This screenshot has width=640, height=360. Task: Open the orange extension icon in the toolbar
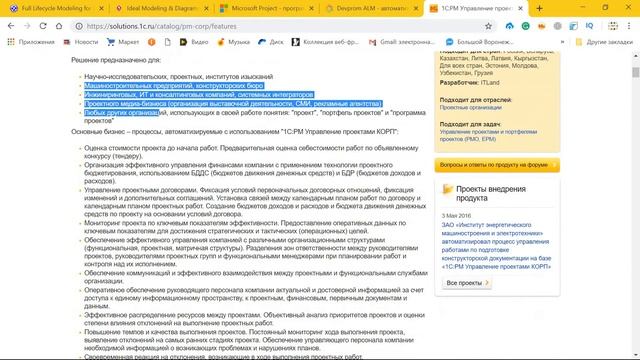coord(542,26)
